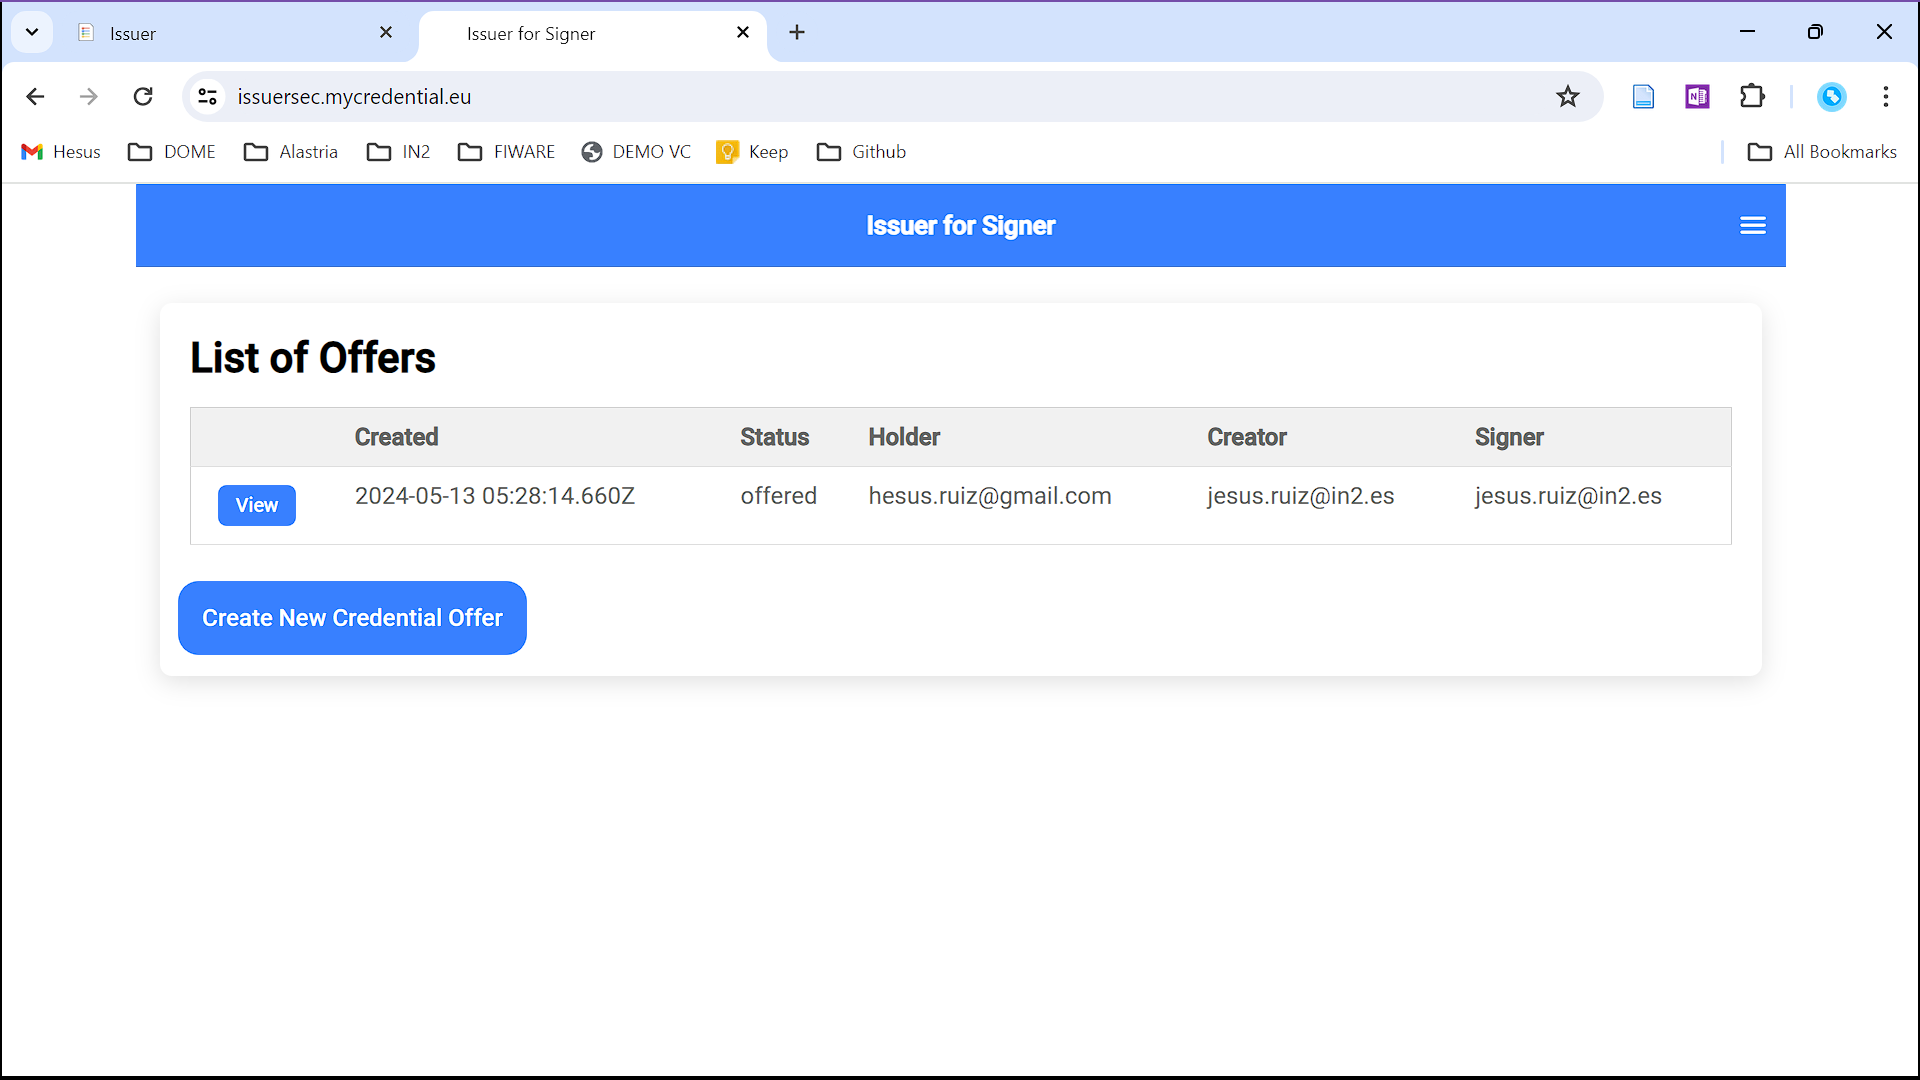Click the View button for the offer
Screen dimensions: 1920x1080
256,505
